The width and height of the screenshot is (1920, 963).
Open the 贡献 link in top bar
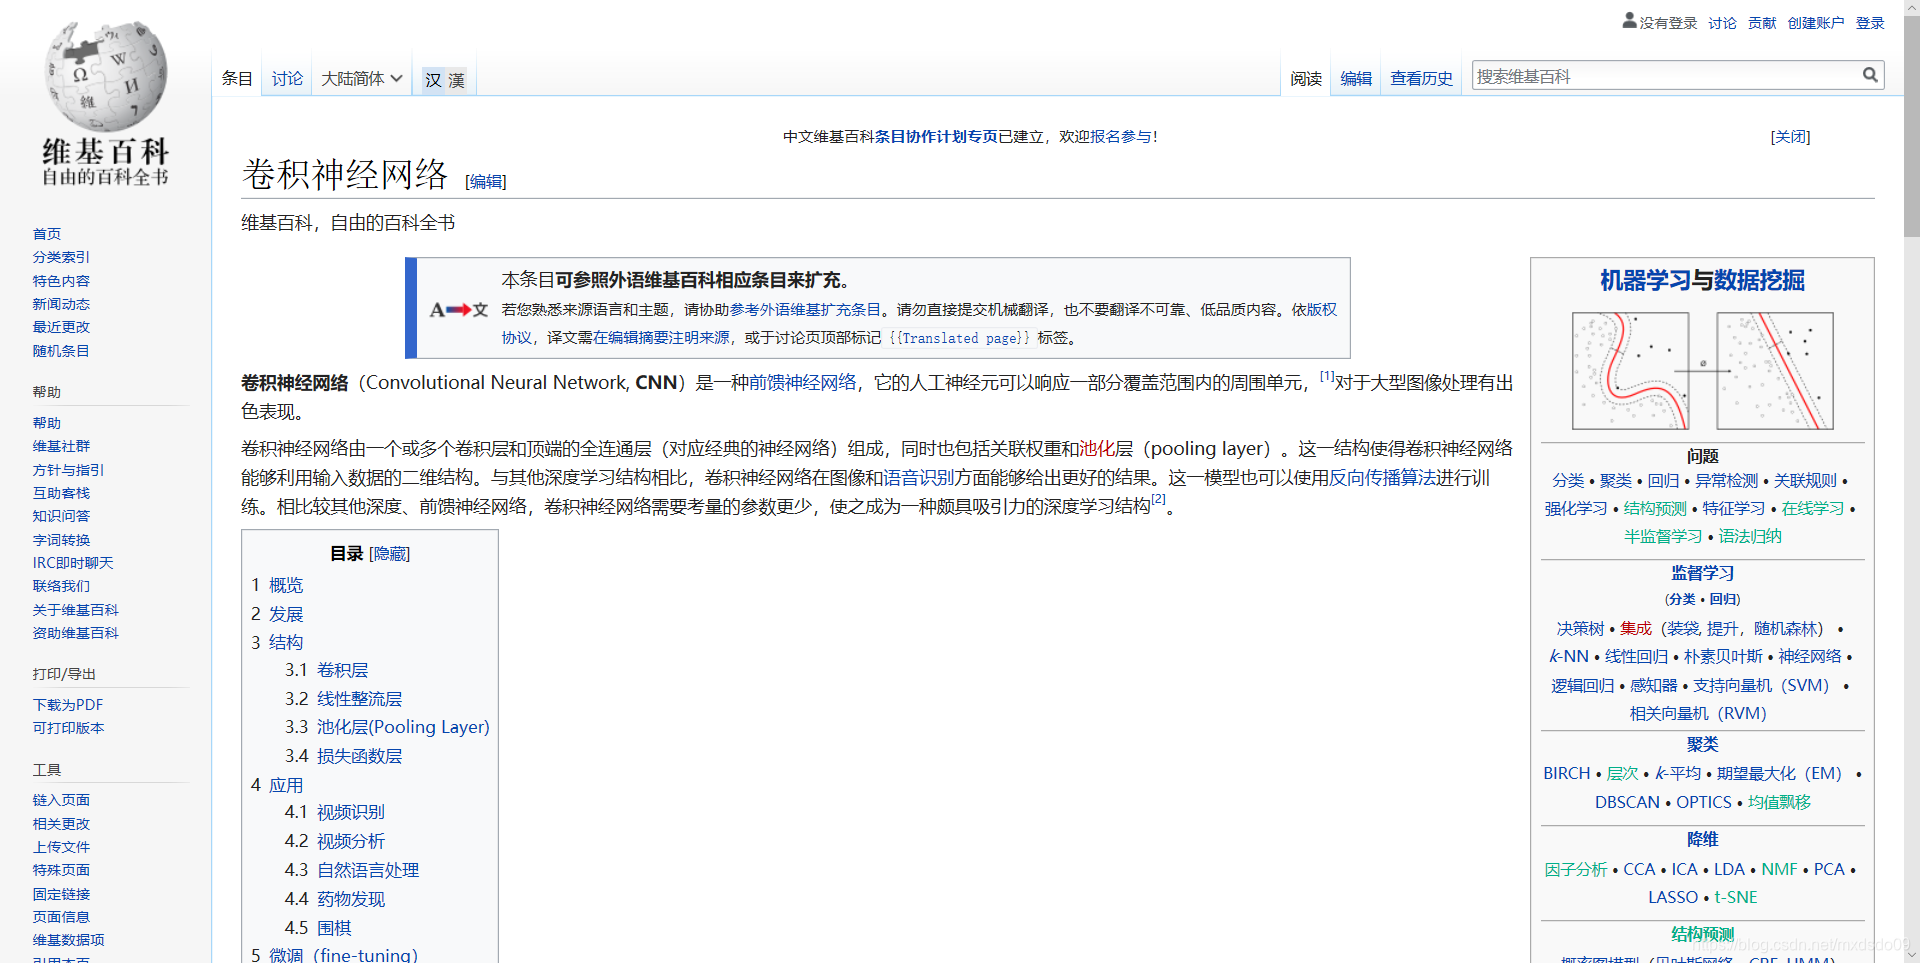pyautogui.click(x=1762, y=23)
